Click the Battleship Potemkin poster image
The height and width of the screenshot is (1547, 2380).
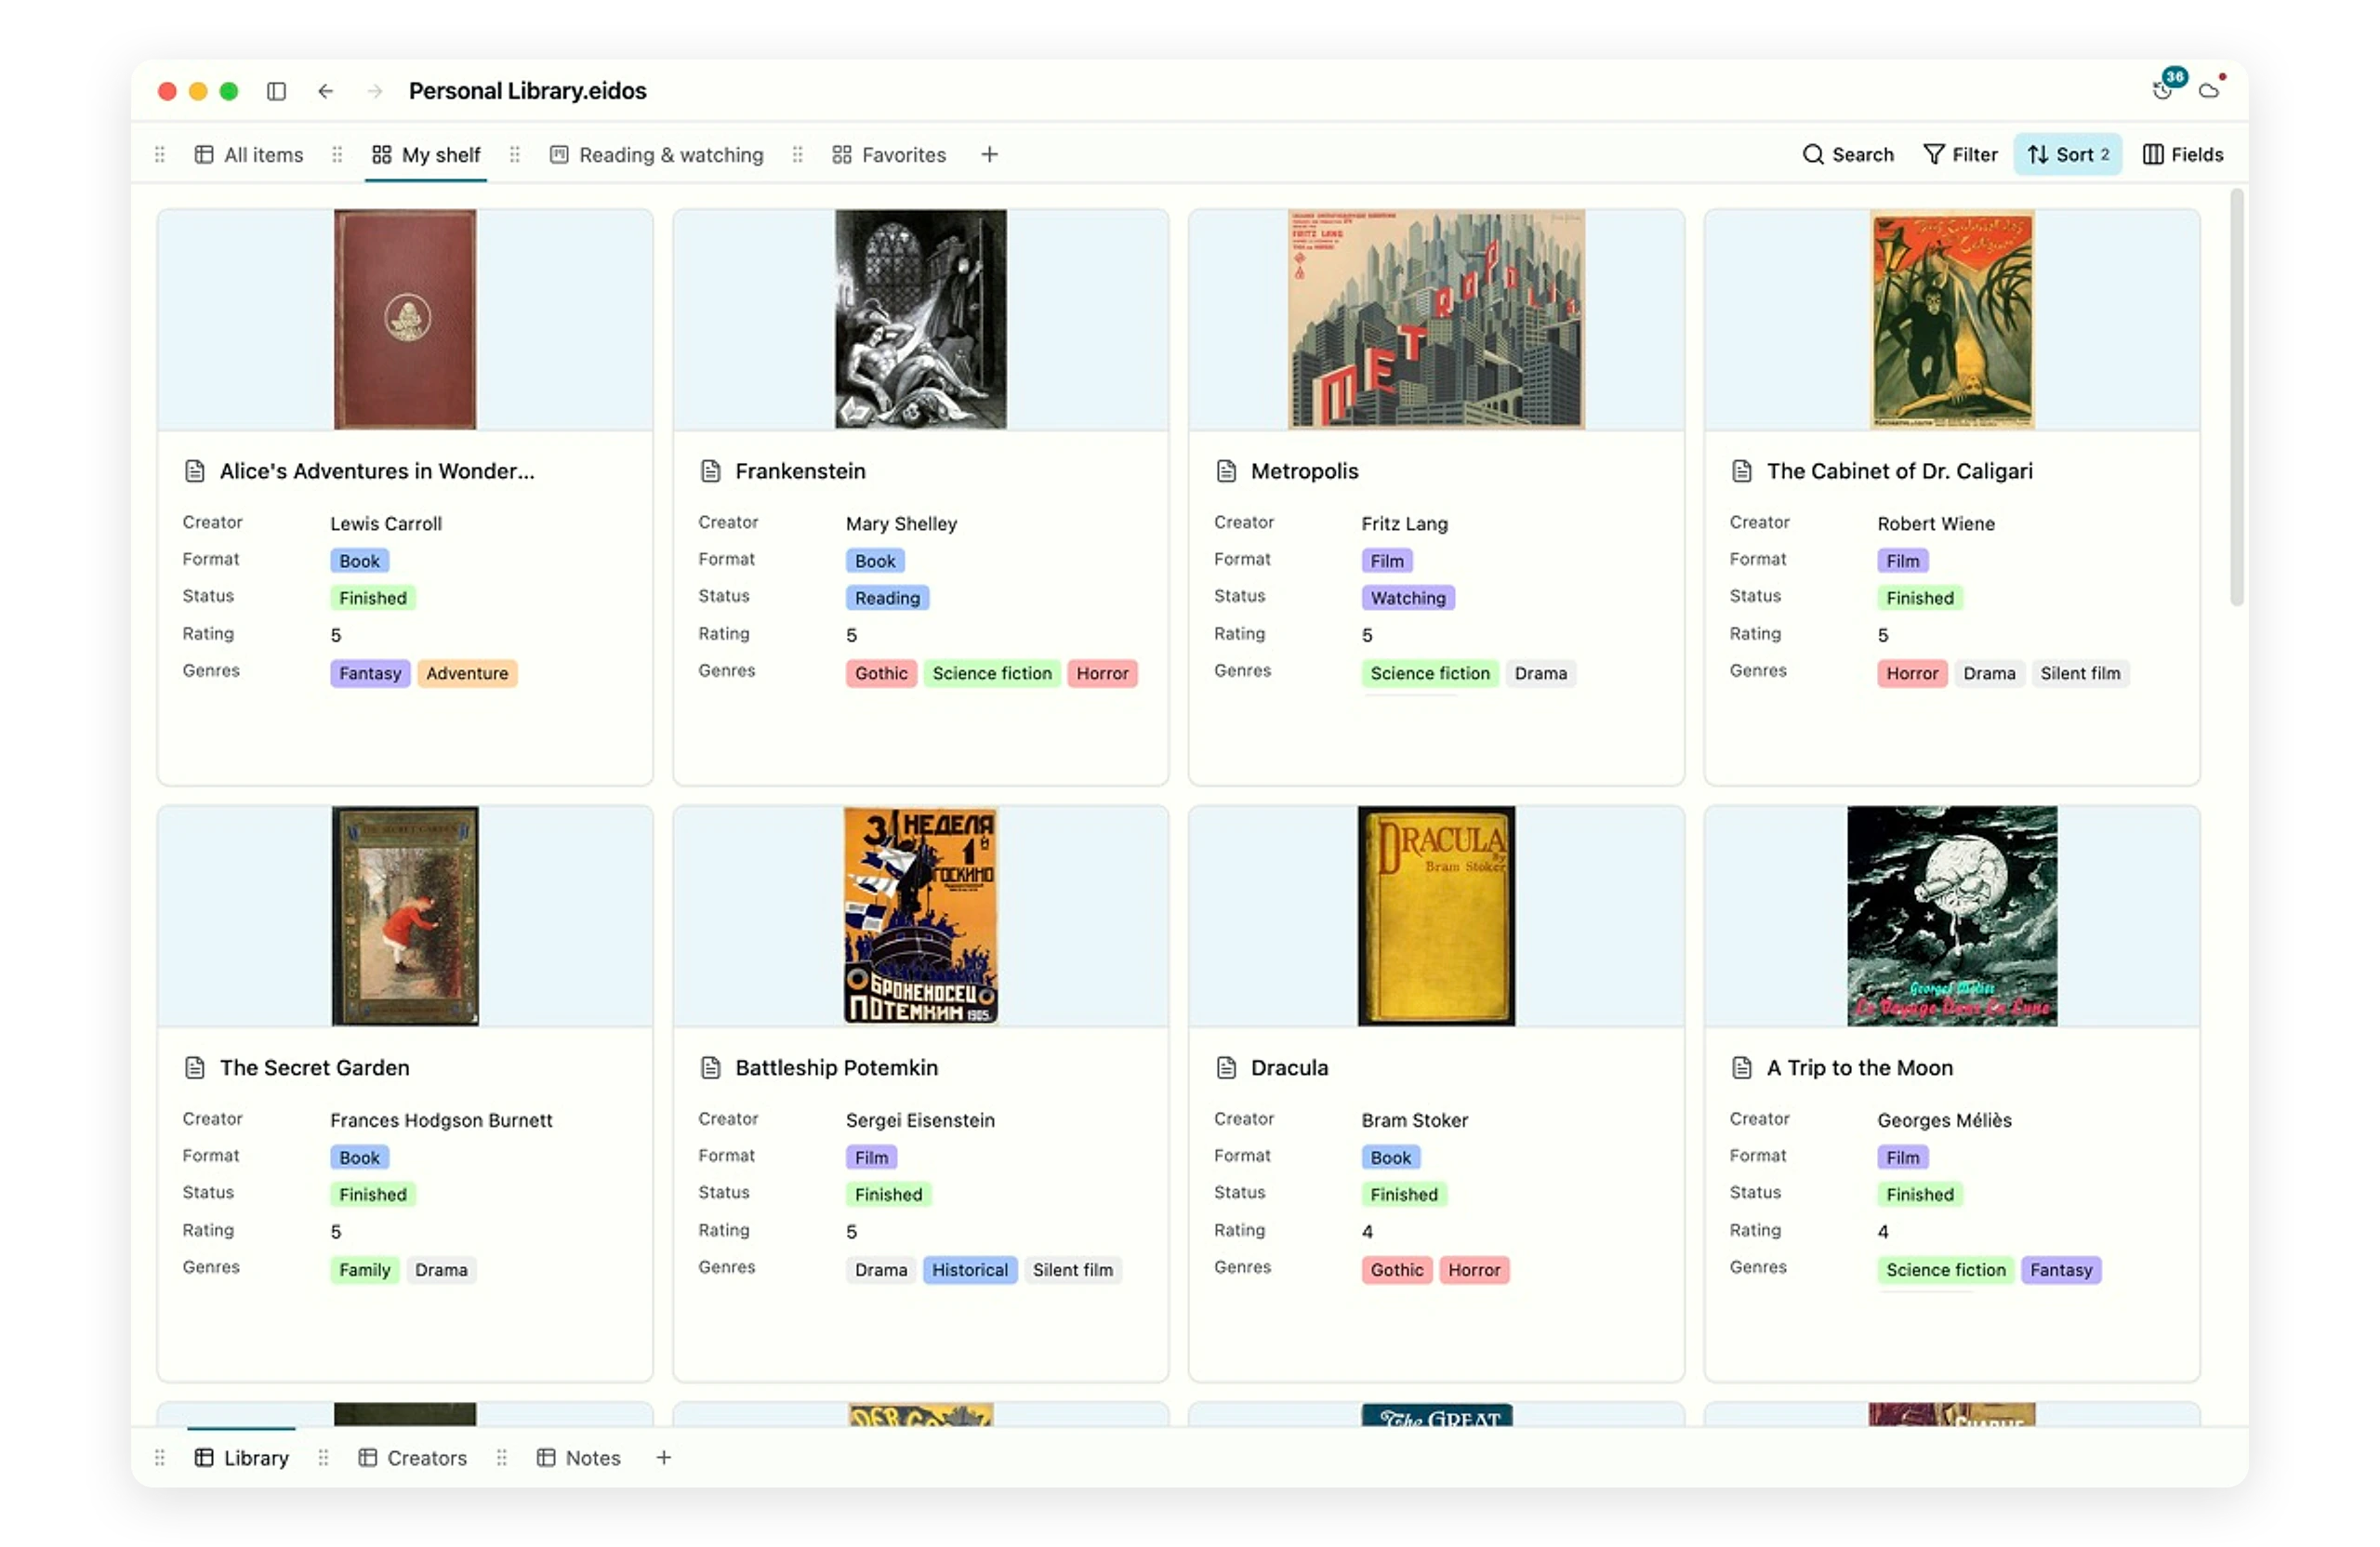point(921,916)
